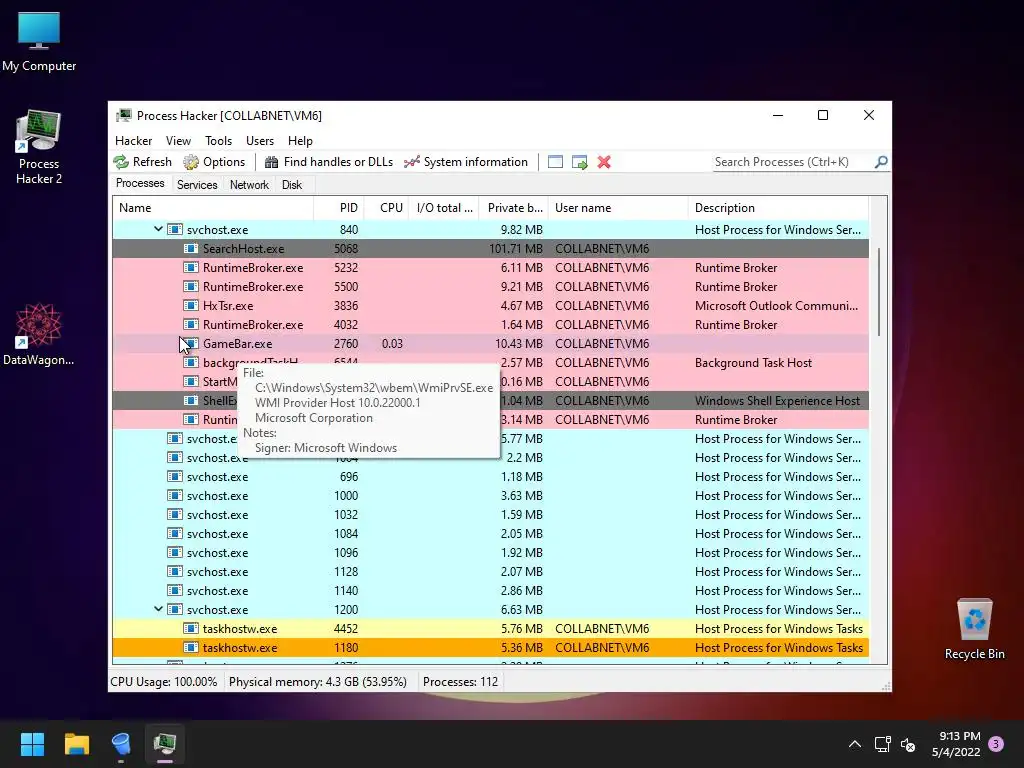Image resolution: width=1024 pixels, height=768 pixels.
Task: Select the Processes tab
Action: point(140,184)
